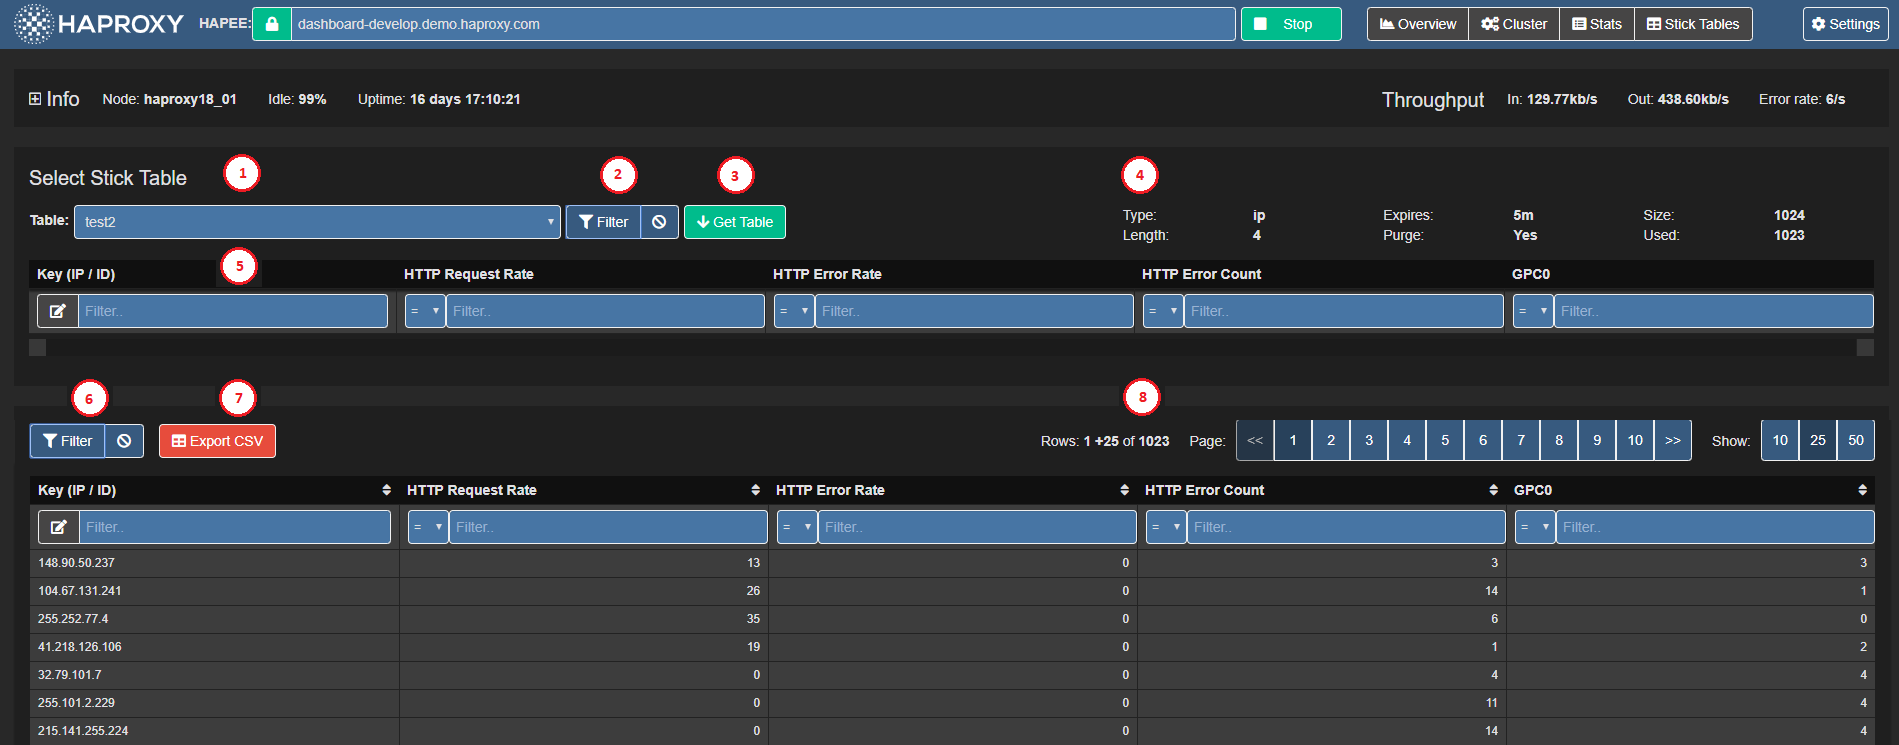Clear the stick table filter with the ban icon

[659, 222]
